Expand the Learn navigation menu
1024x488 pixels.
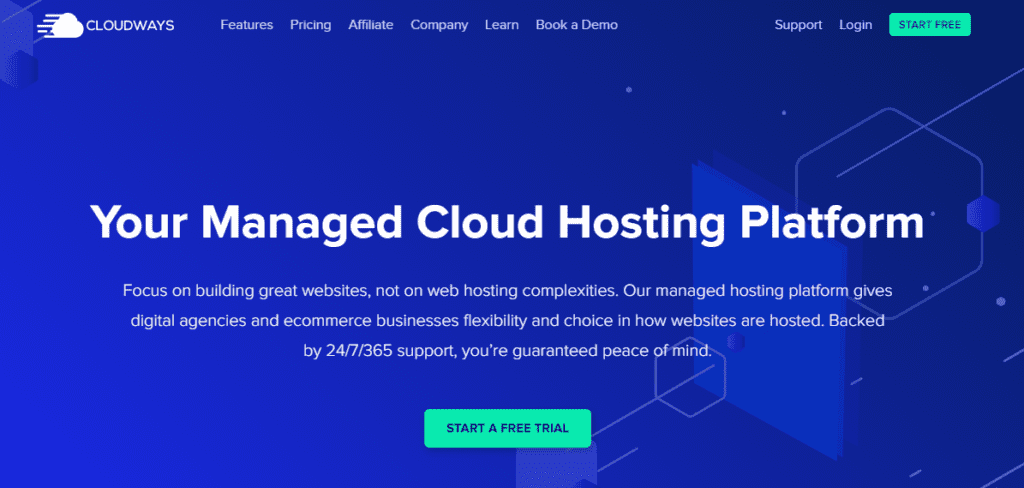coord(502,25)
